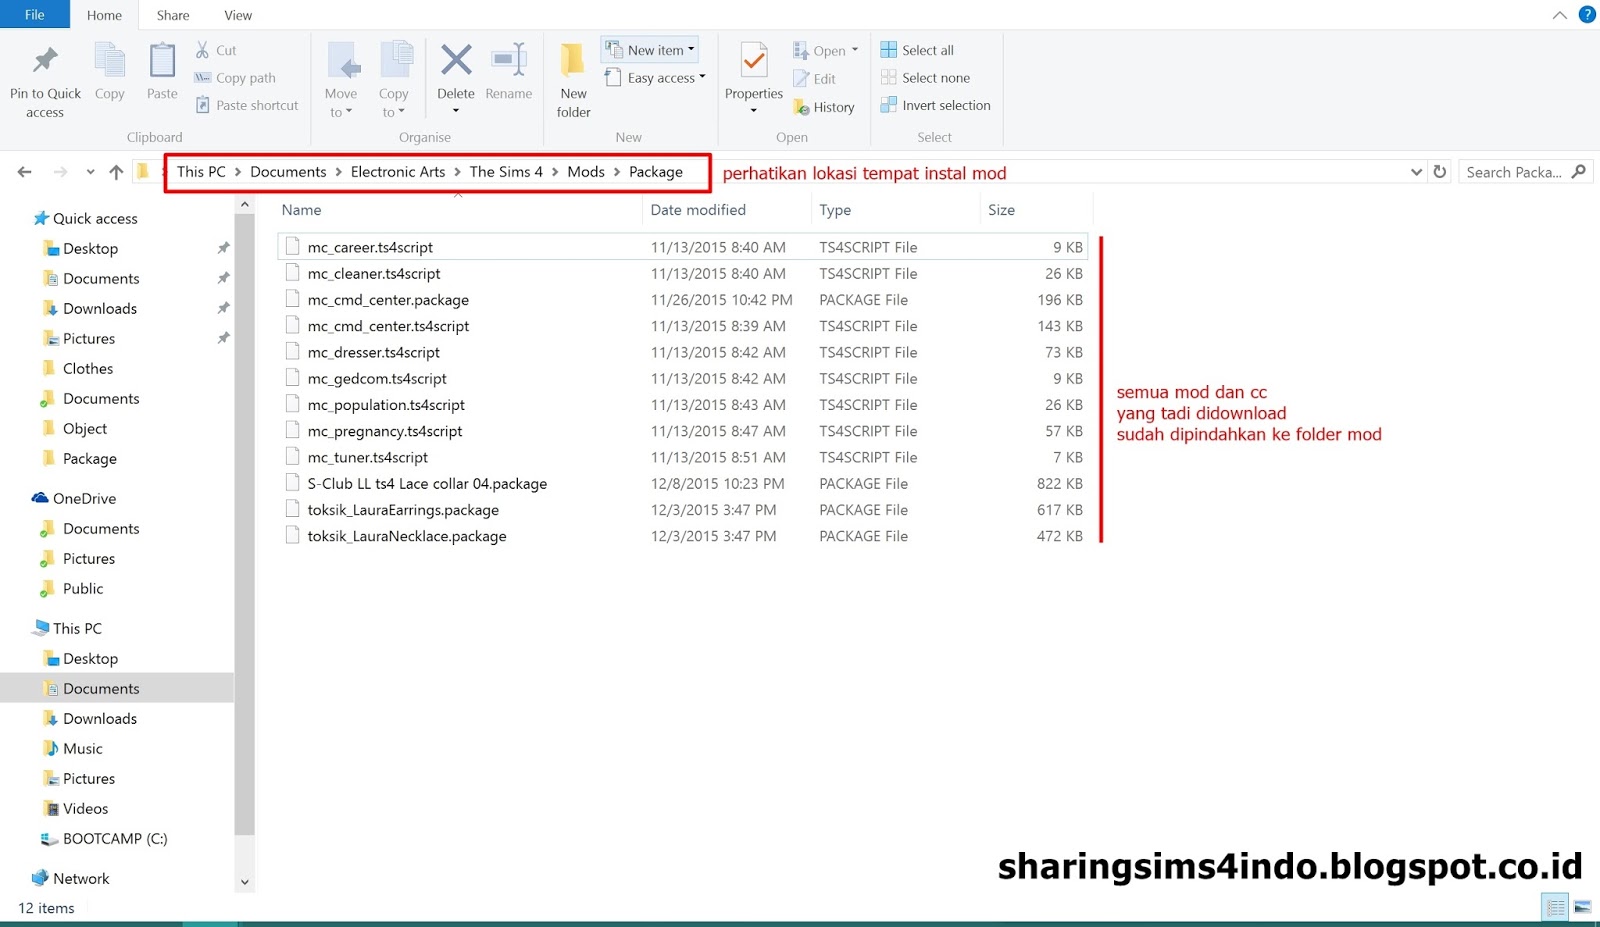1600x927 pixels.
Task: Select Quick access in the navigation pane
Action: pos(95,218)
